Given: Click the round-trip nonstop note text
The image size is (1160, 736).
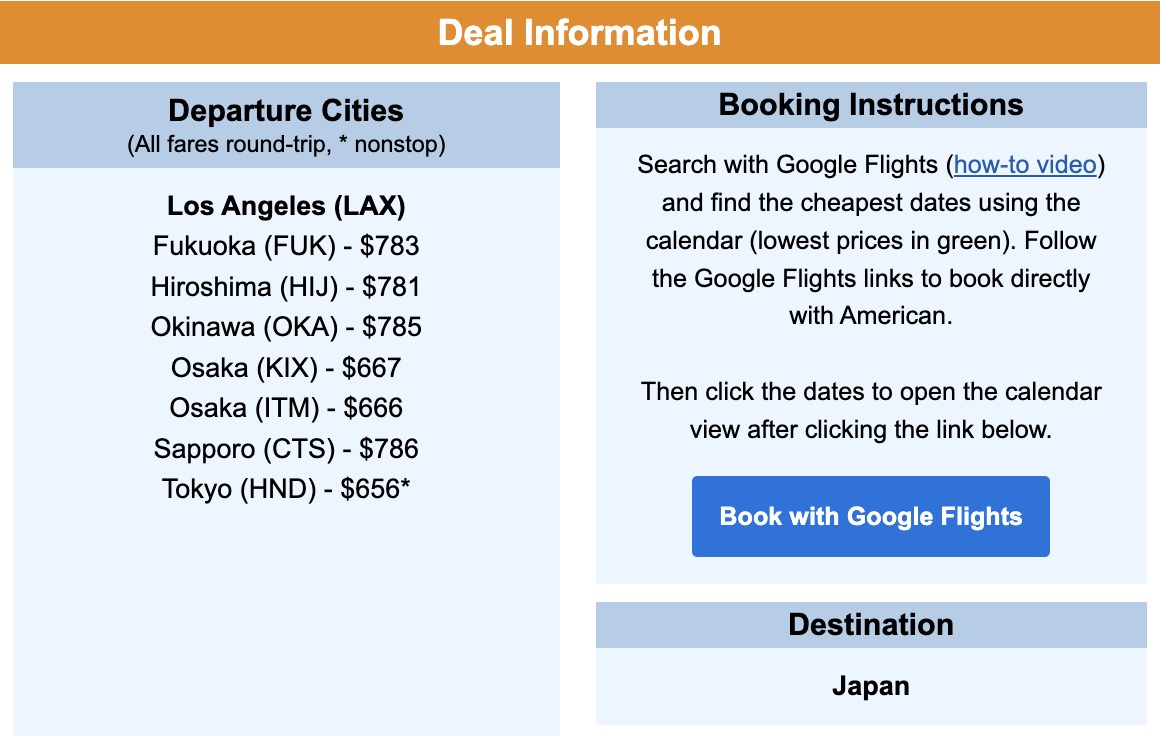Looking at the screenshot, I should 286,144.
